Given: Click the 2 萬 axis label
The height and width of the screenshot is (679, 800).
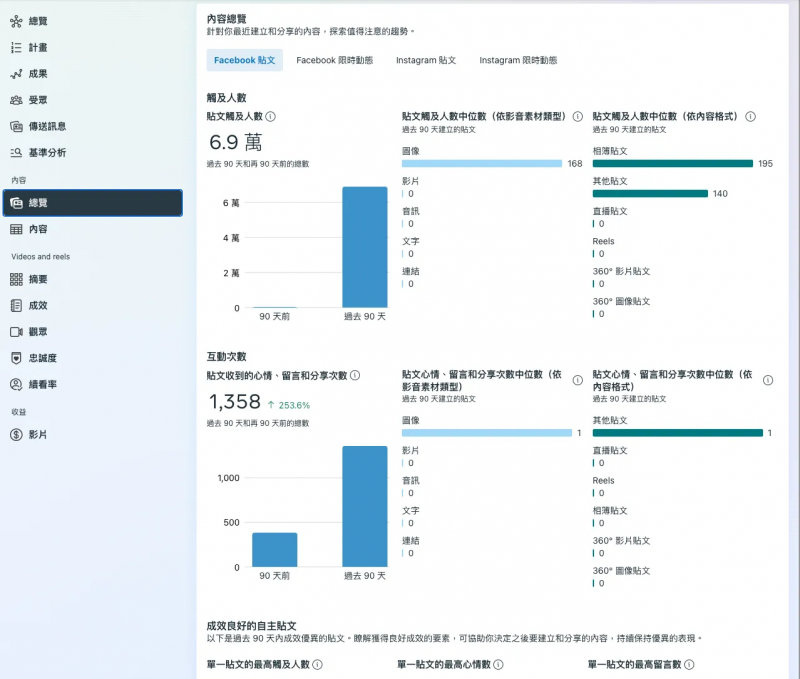Looking at the screenshot, I should pos(231,273).
